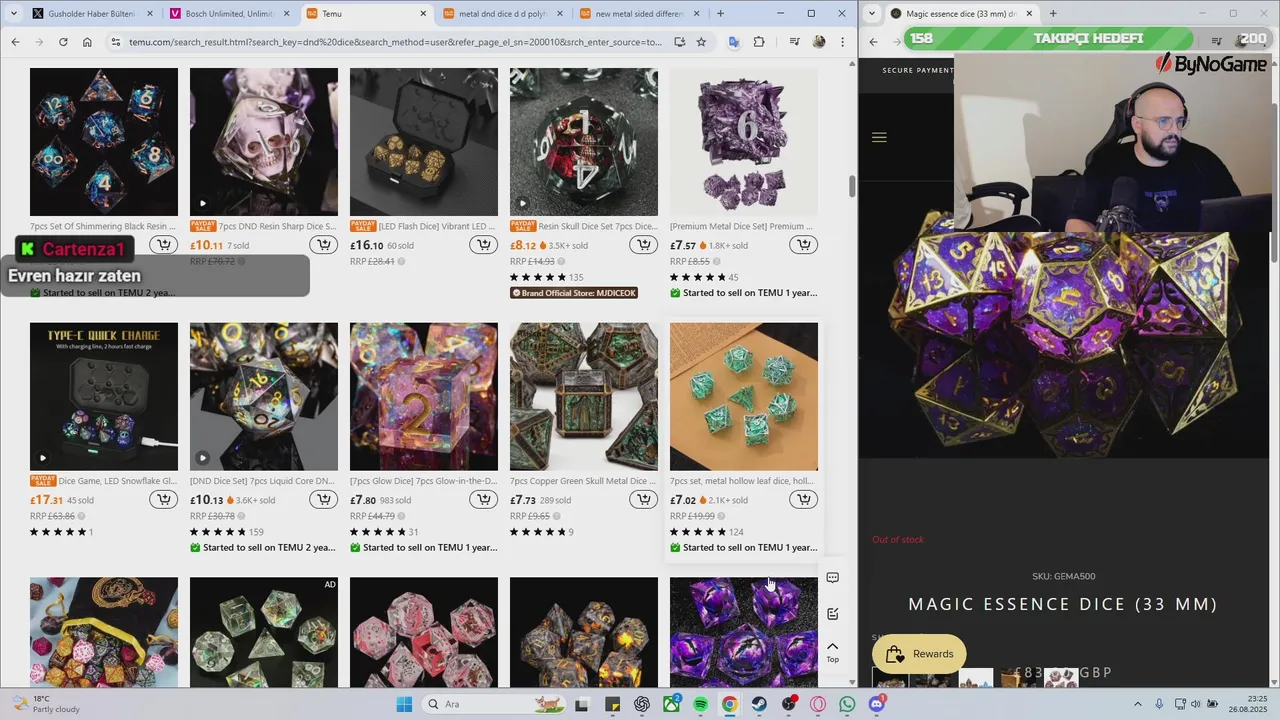1280x720 pixels.
Task: Open Steam from the taskbar
Action: point(759,704)
